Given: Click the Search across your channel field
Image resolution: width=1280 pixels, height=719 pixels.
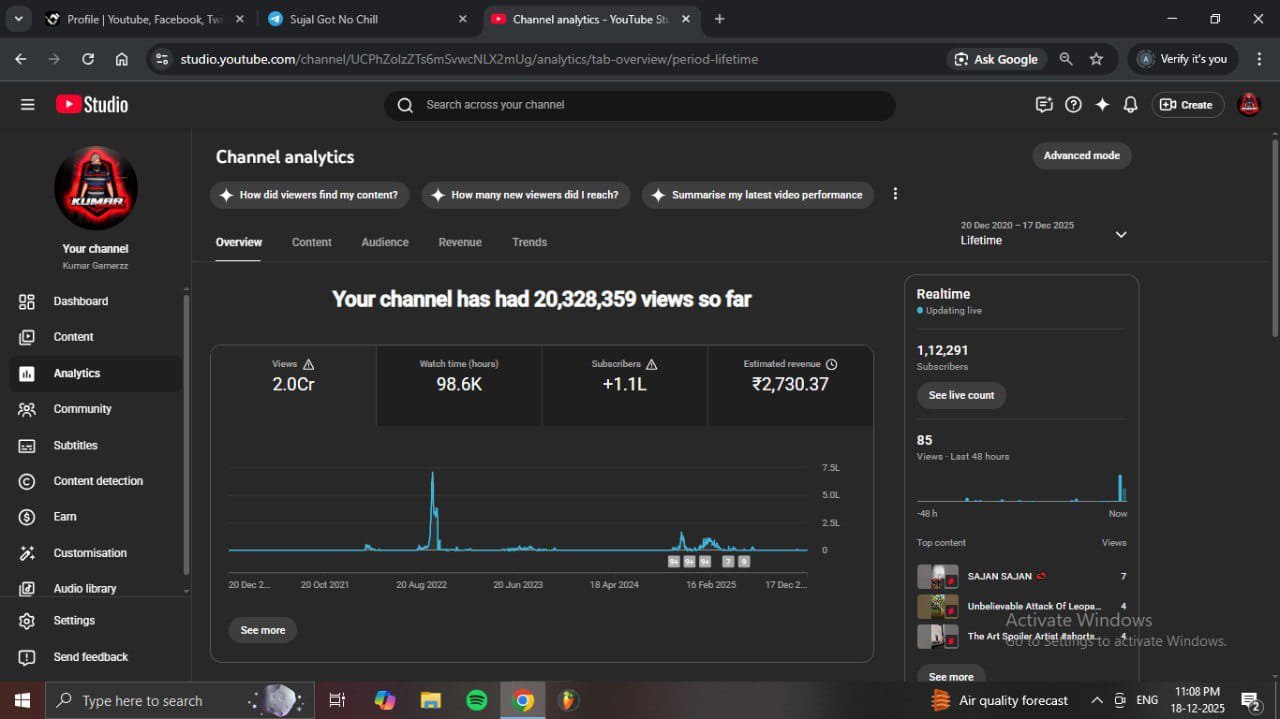Looking at the screenshot, I should coord(640,105).
